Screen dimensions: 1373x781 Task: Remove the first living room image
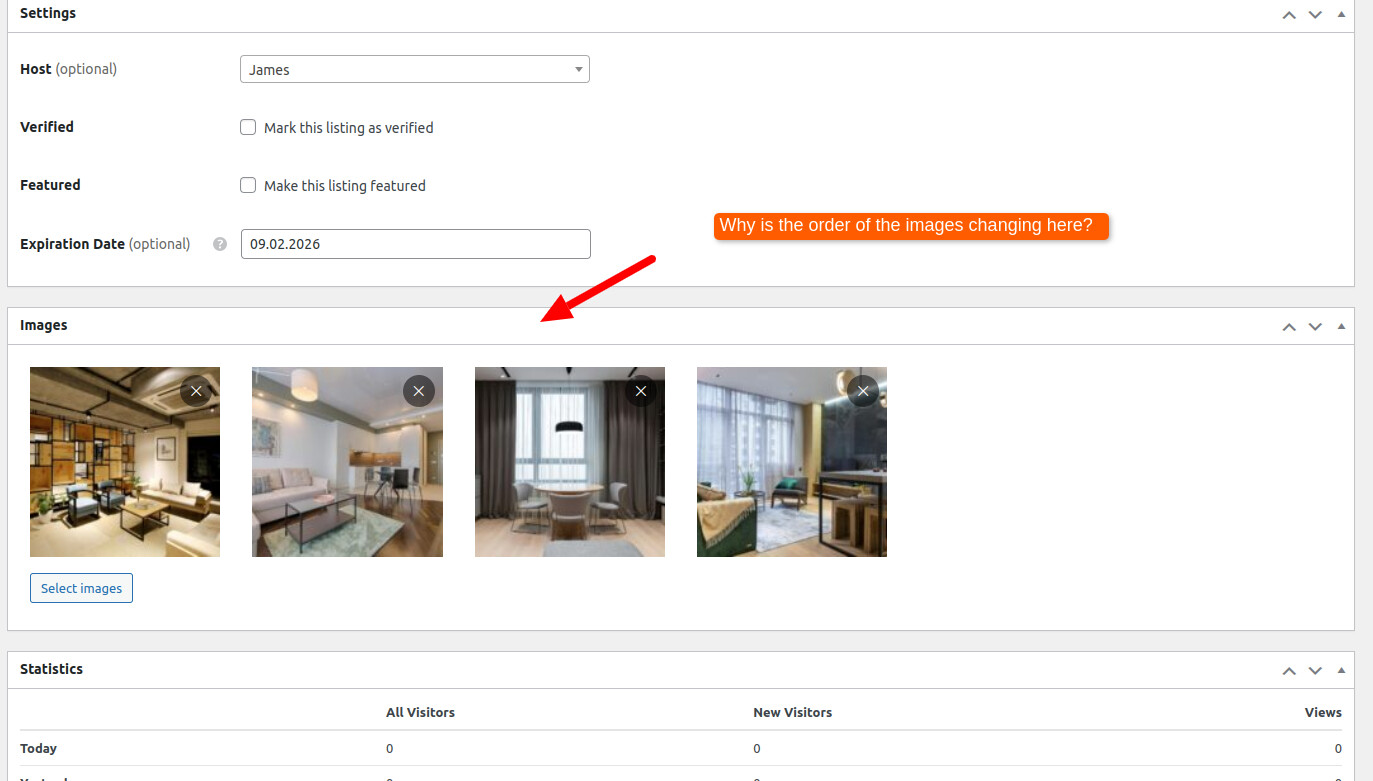(x=196, y=391)
